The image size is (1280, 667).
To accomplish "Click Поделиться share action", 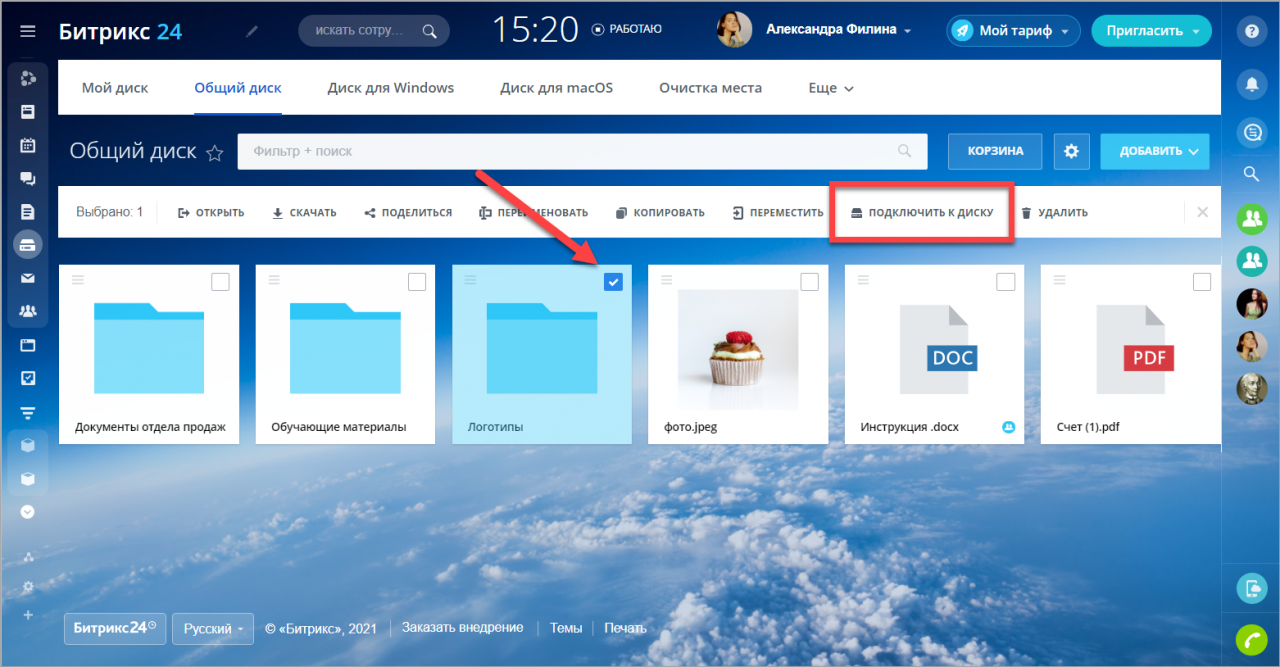I will tap(408, 212).
